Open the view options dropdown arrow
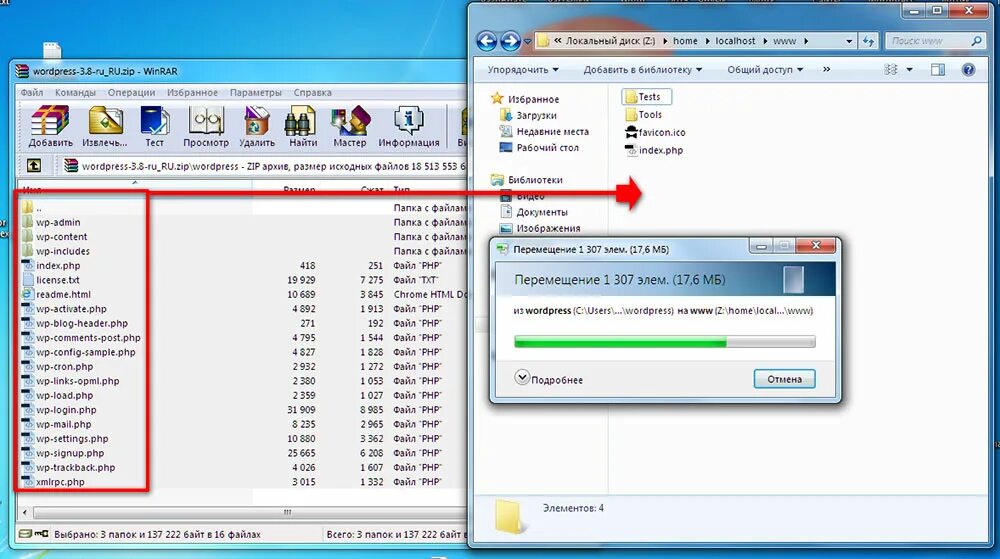Viewport: 1000px width, 559px height. pos(909,69)
